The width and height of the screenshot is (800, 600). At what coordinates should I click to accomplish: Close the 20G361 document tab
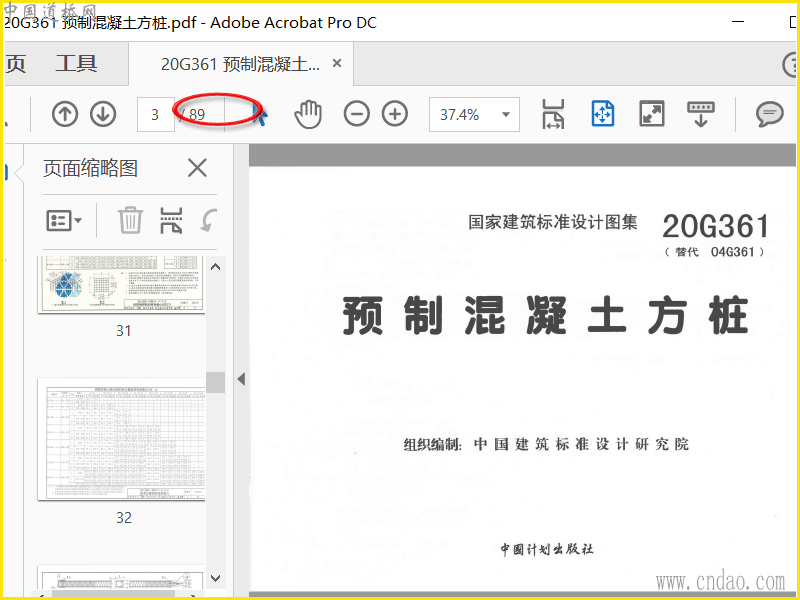tap(337, 63)
